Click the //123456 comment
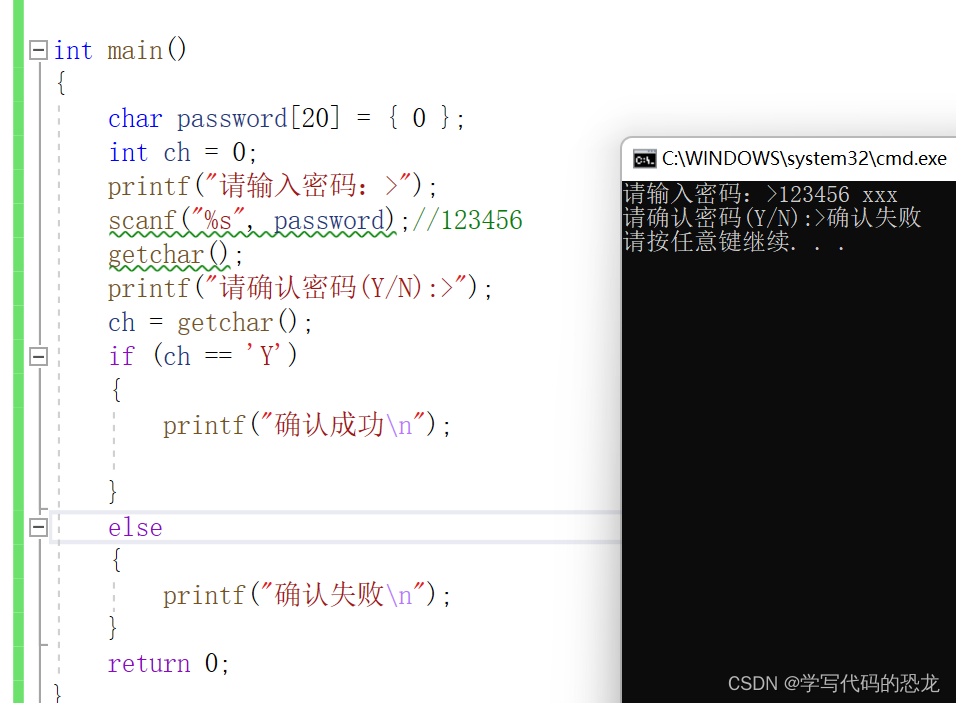 tap(468, 220)
